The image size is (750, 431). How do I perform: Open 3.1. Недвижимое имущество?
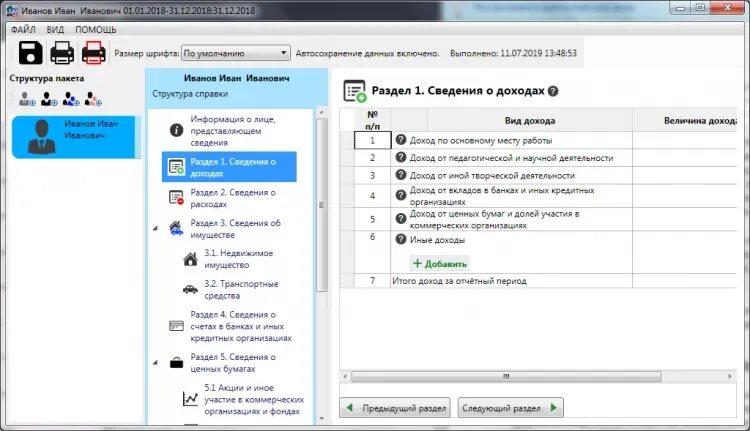(239, 259)
